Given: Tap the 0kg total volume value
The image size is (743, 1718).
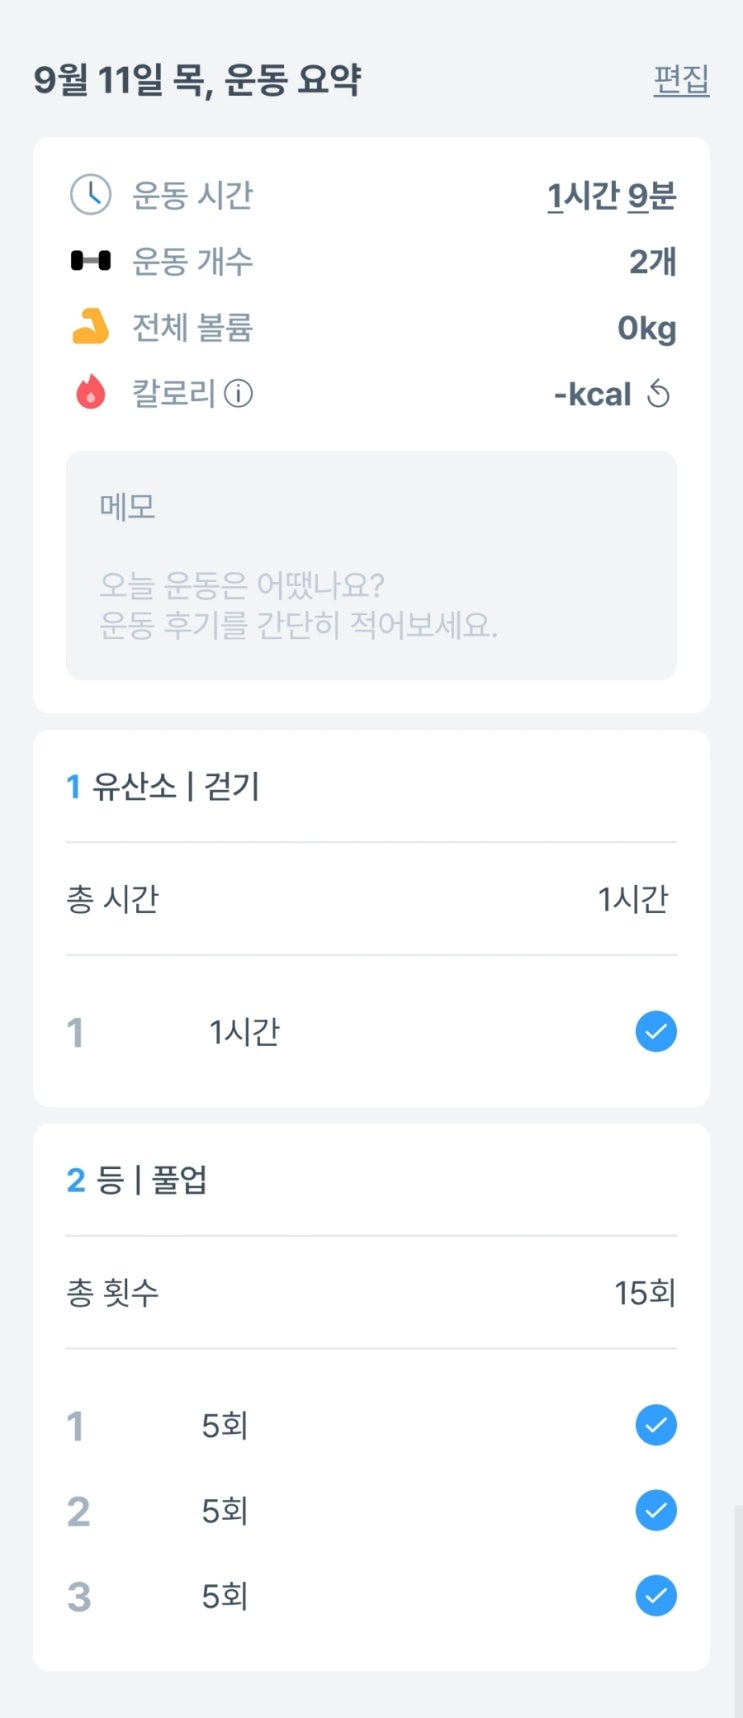Looking at the screenshot, I should pyautogui.click(x=646, y=328).
